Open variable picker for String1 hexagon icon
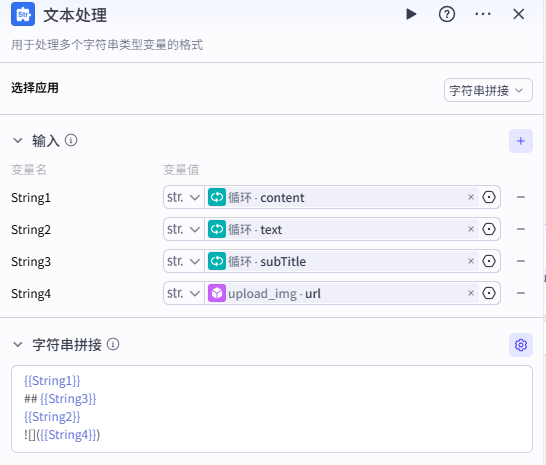546x465 pixels. [489, 197]
